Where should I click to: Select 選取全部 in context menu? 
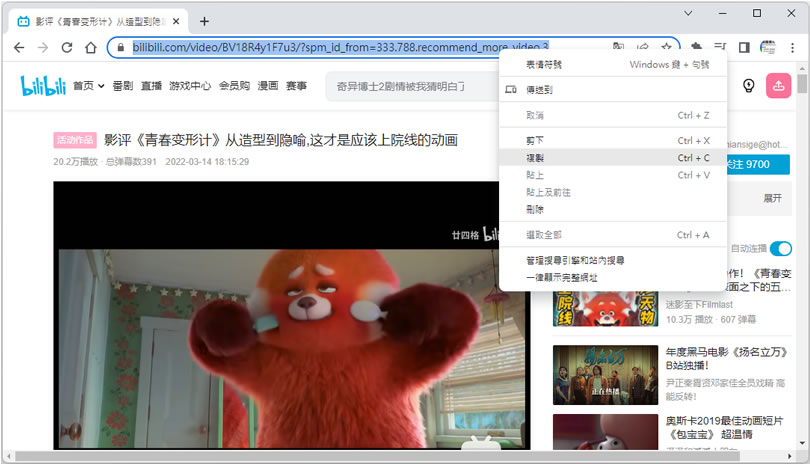[613, 235]
